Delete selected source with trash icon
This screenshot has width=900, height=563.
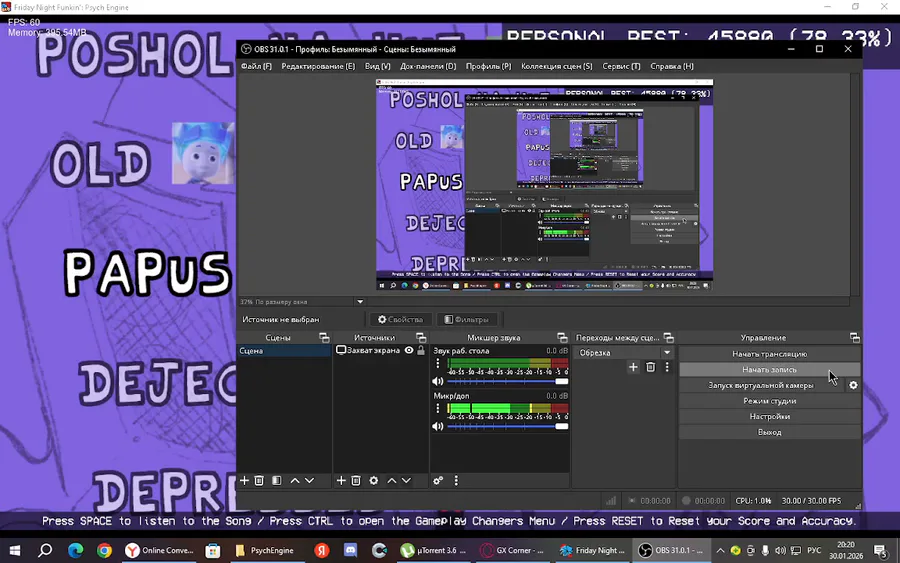pyautogui.click(x=356, y=480)
